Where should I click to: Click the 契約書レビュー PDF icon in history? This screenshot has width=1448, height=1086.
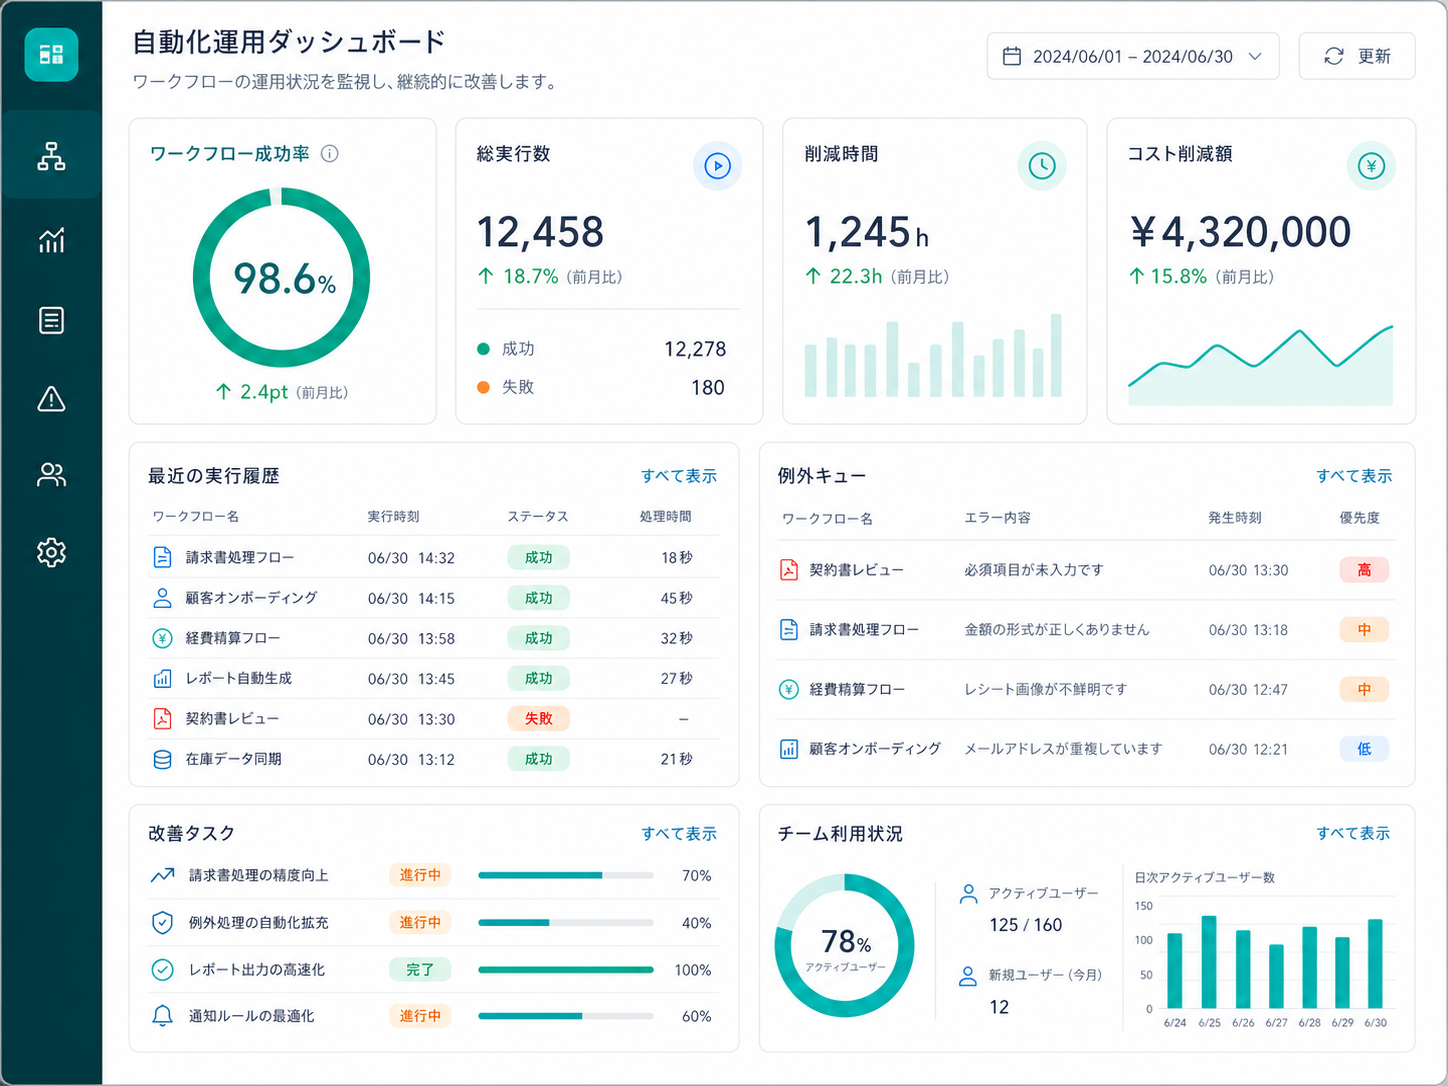pos(162,718)
